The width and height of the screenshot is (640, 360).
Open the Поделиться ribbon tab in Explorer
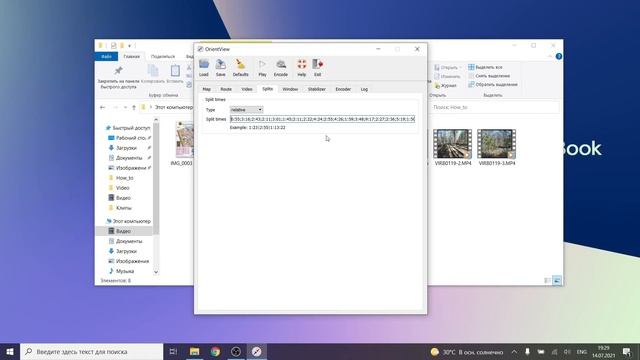click(162, 56)
